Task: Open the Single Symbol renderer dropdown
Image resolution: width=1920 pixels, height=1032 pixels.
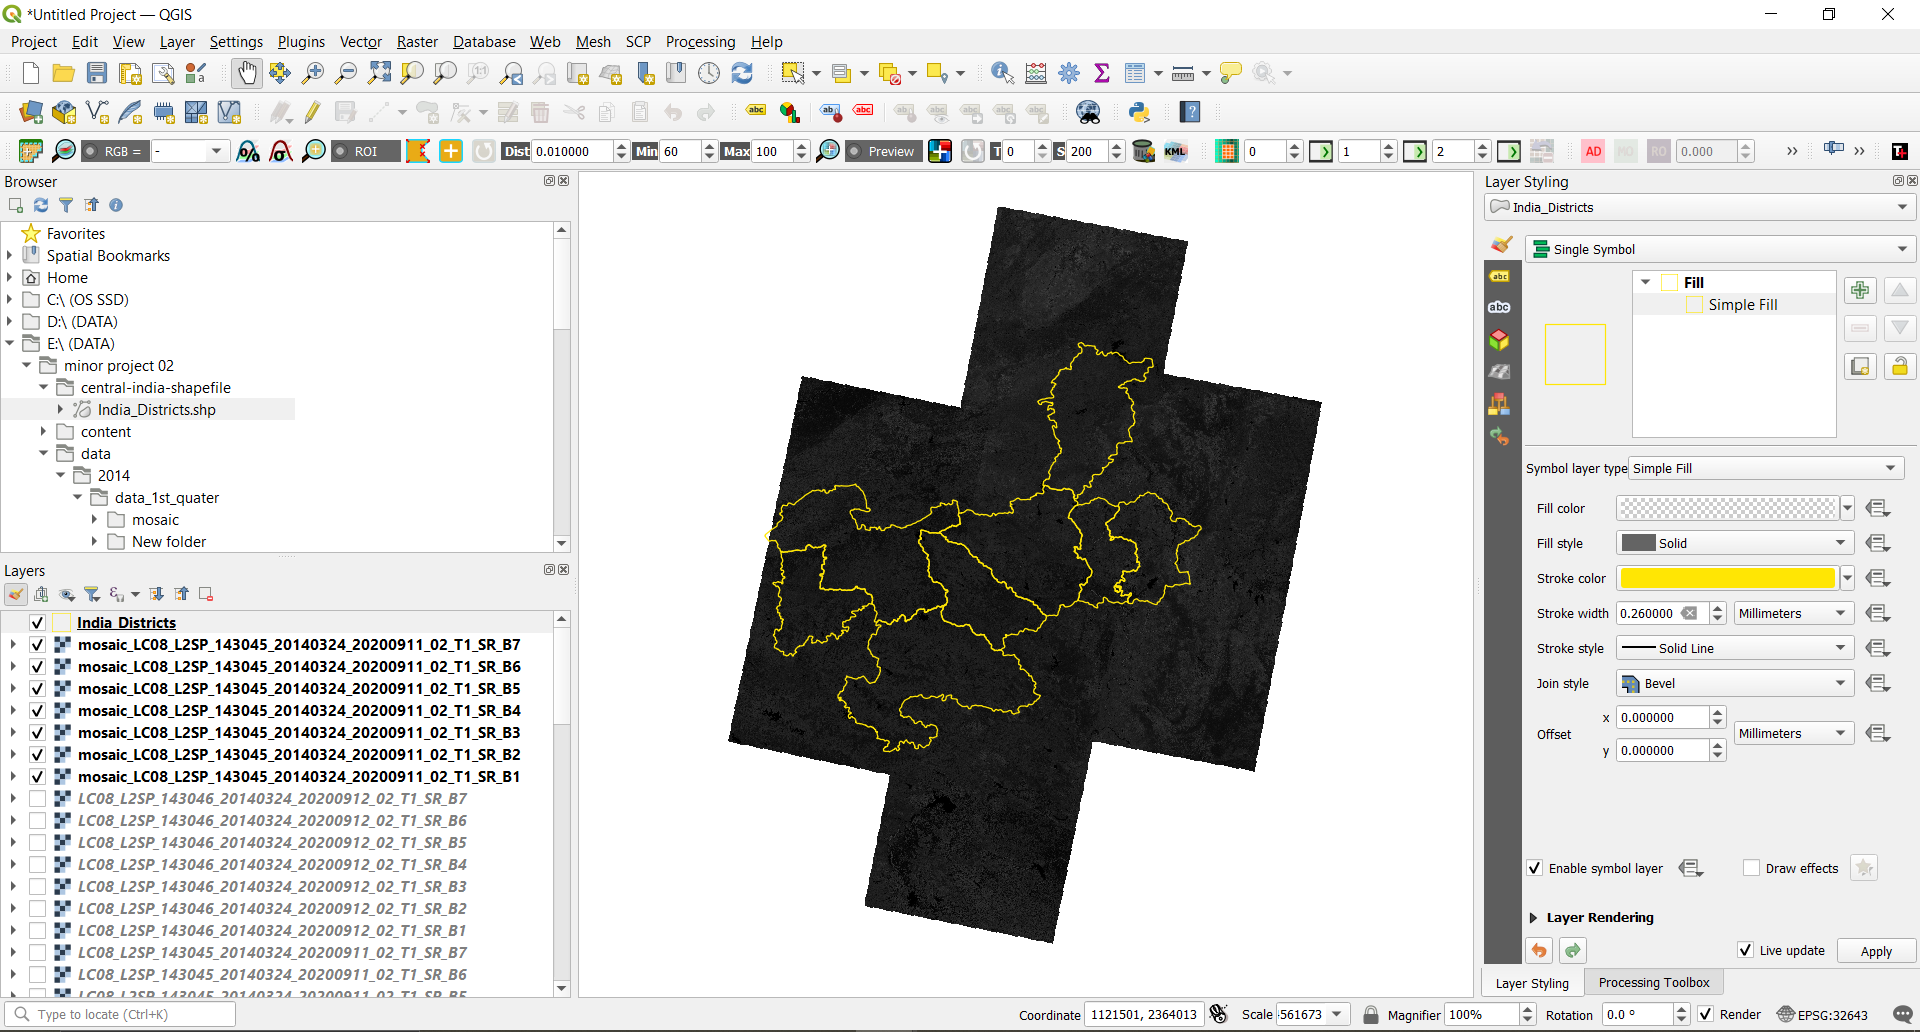Action: [x=1720, y=249]
